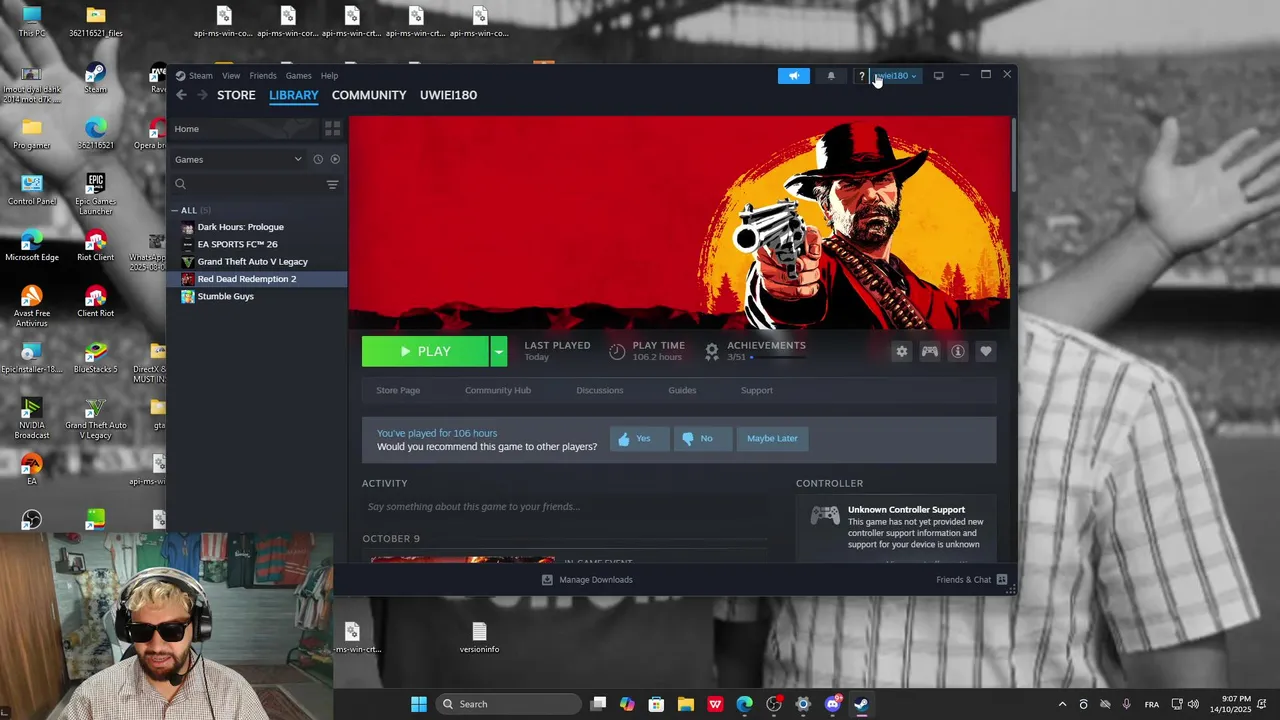1280x720 pixels.
Task: Click the Steam library vertical scrollbar
Action: 1014,155
